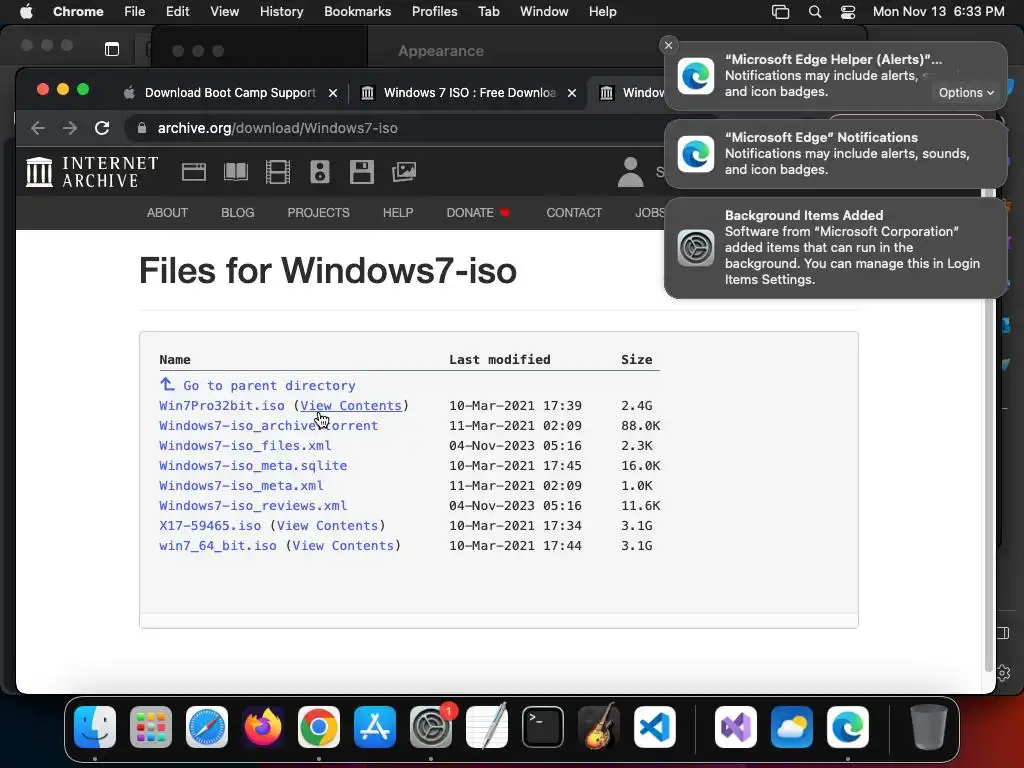Open the Window menu
Screen dimensions: 1024x768
[x=544, y=12]
